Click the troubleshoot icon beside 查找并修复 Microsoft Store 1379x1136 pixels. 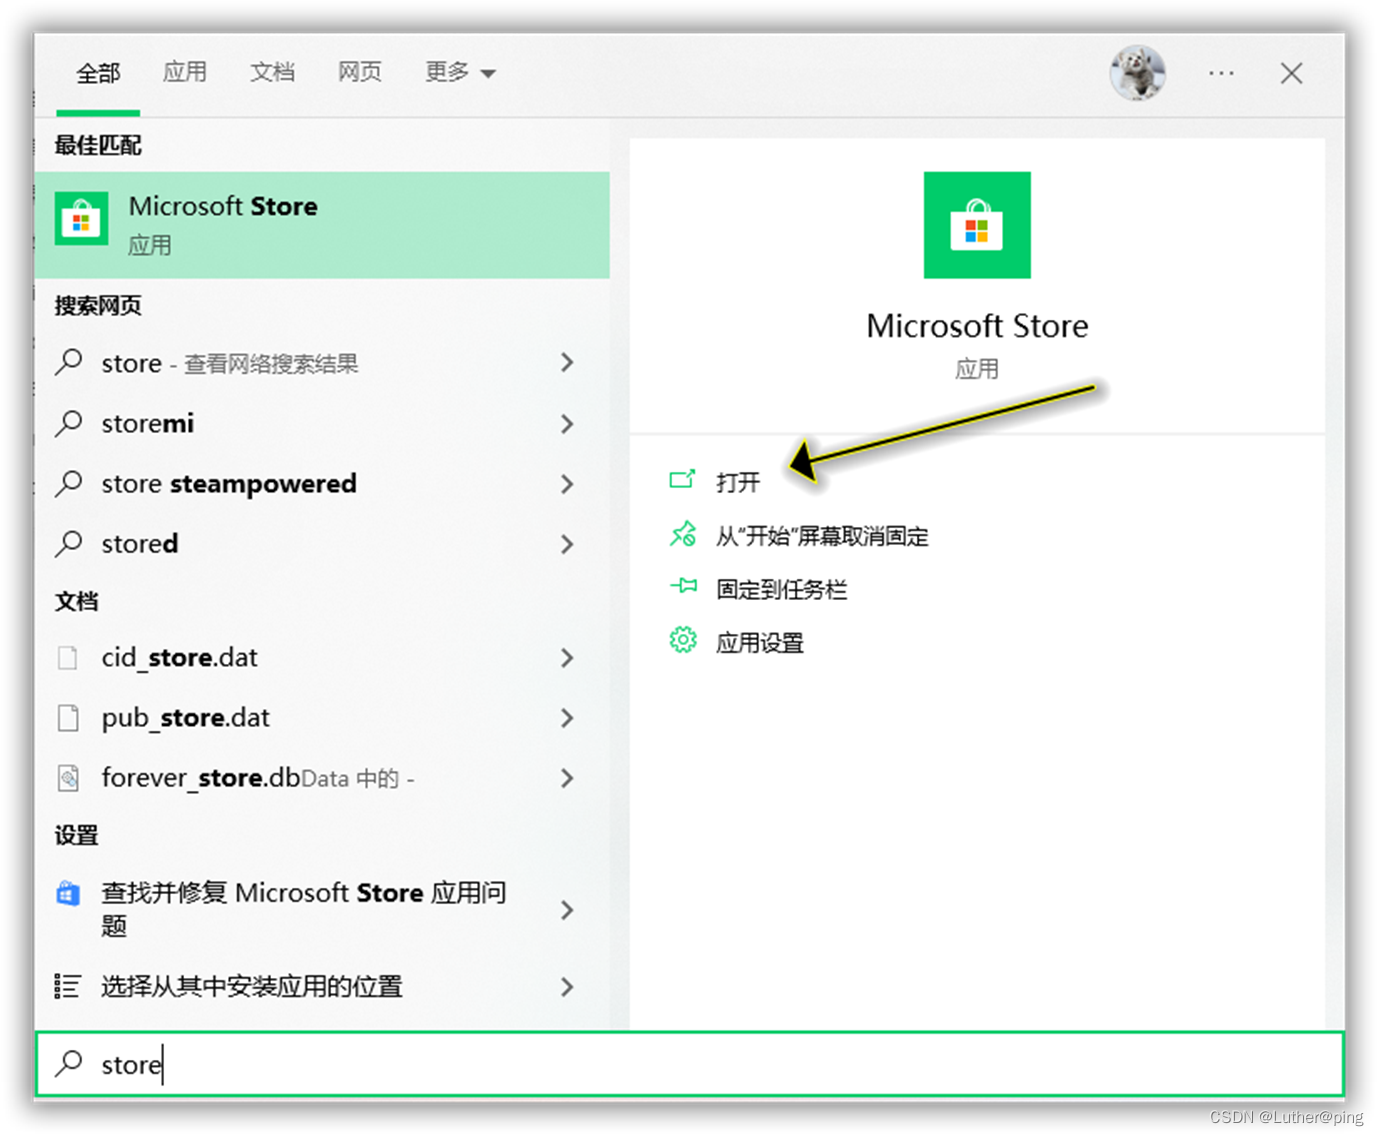click(x=68, y=894)
